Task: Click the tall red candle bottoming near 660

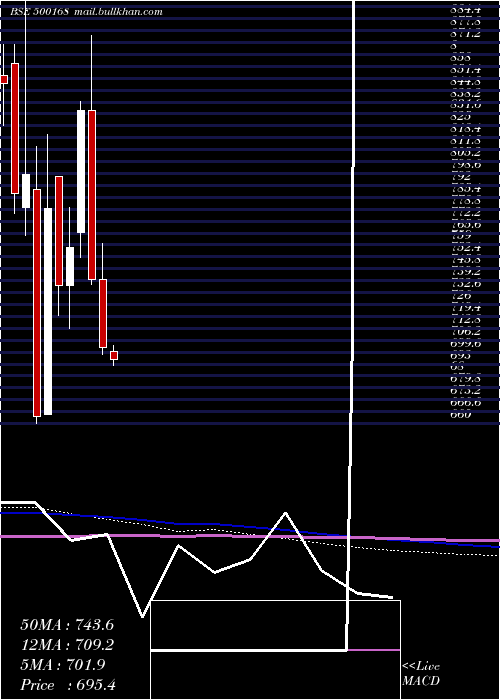Action: [x=37, y=303]
